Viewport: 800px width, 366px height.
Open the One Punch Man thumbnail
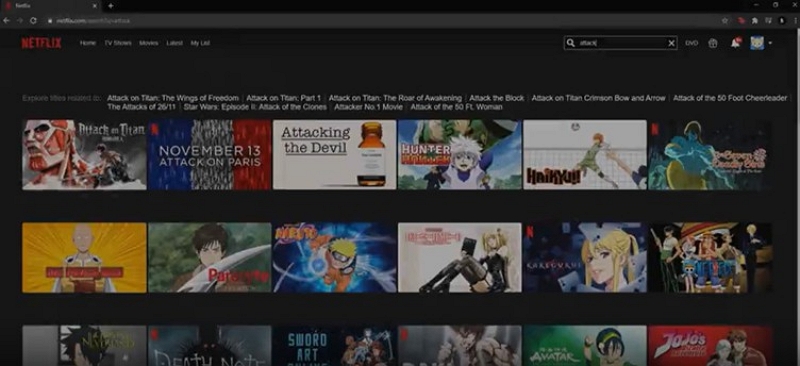[84, 257]
